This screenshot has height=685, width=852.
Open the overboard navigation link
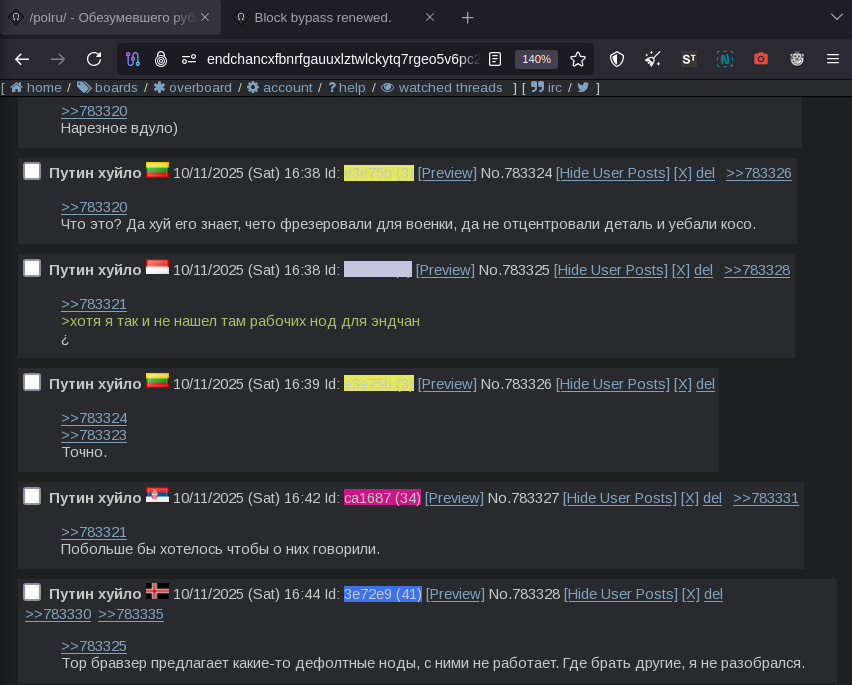click(199, 88)
